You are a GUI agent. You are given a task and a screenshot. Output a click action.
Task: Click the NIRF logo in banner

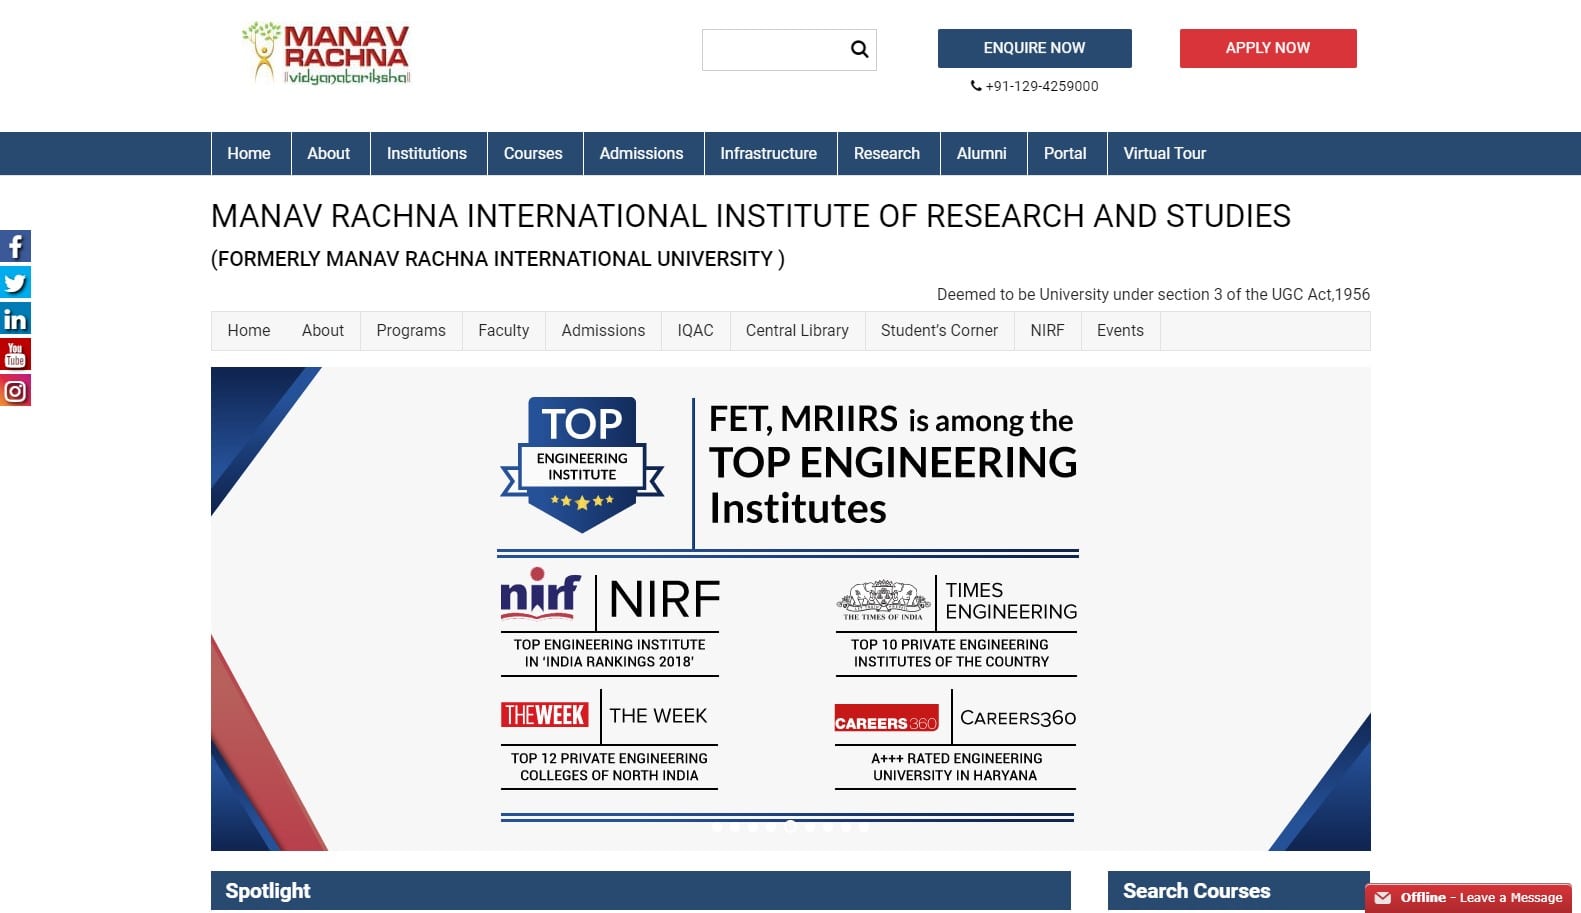[540, 594]
